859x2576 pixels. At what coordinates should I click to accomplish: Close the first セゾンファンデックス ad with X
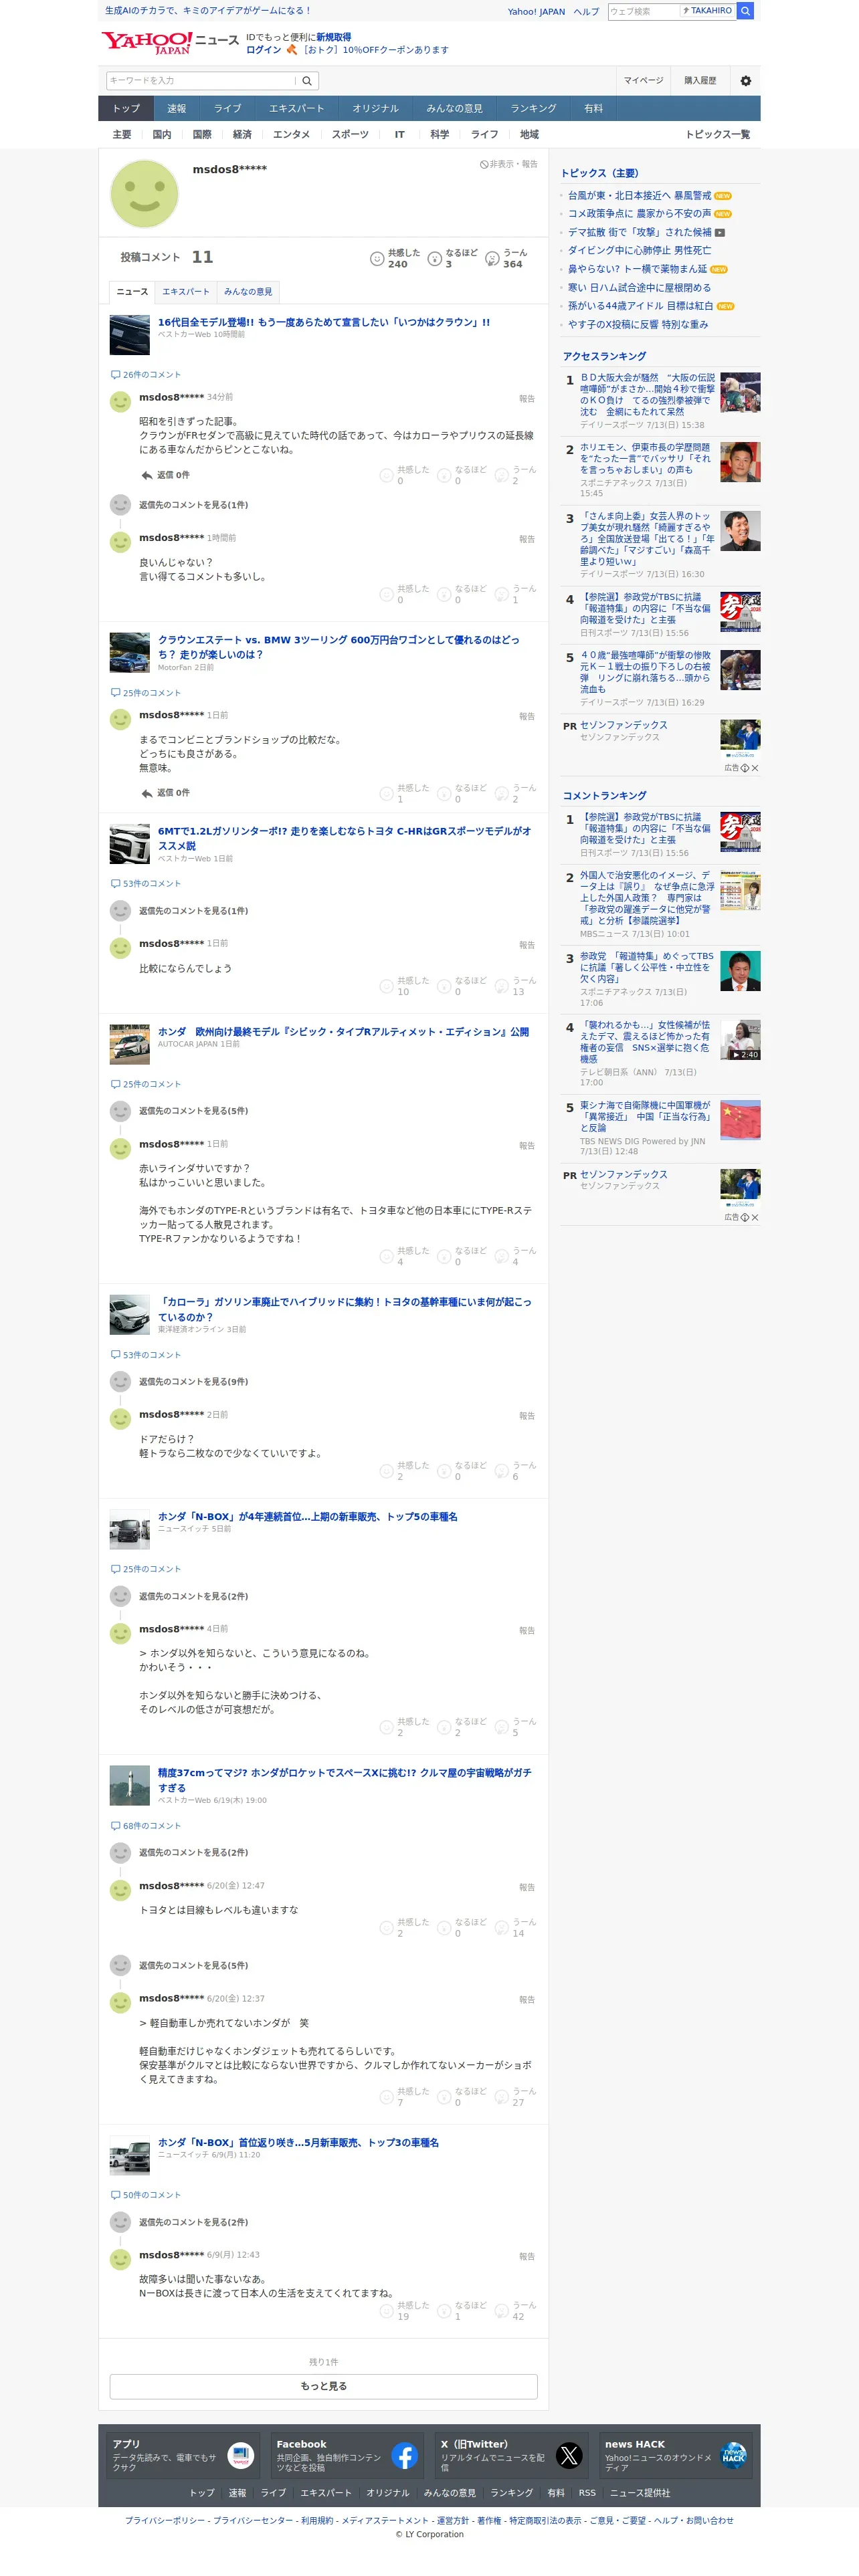755,768
